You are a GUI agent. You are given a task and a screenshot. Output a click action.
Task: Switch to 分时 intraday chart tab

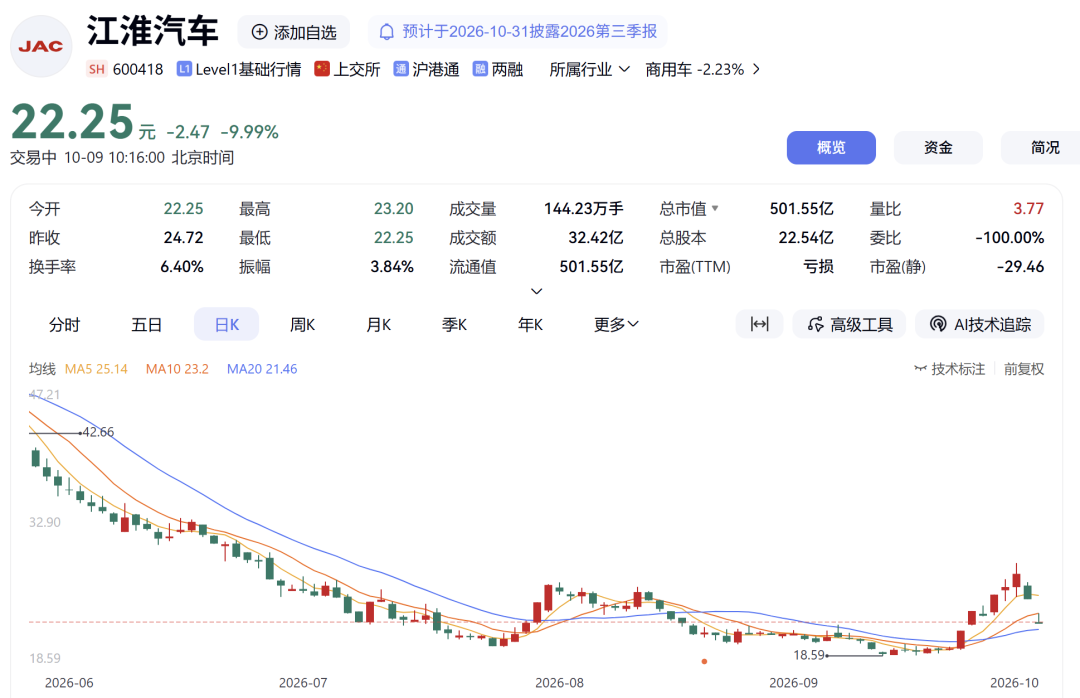tap(65, 324)
